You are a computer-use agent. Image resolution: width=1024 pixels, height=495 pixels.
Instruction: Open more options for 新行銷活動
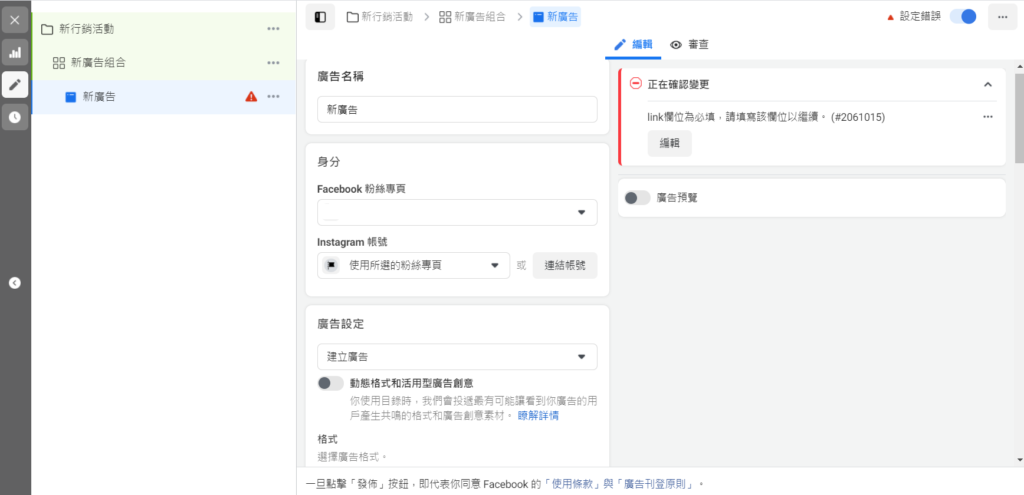tap(273, 29)
